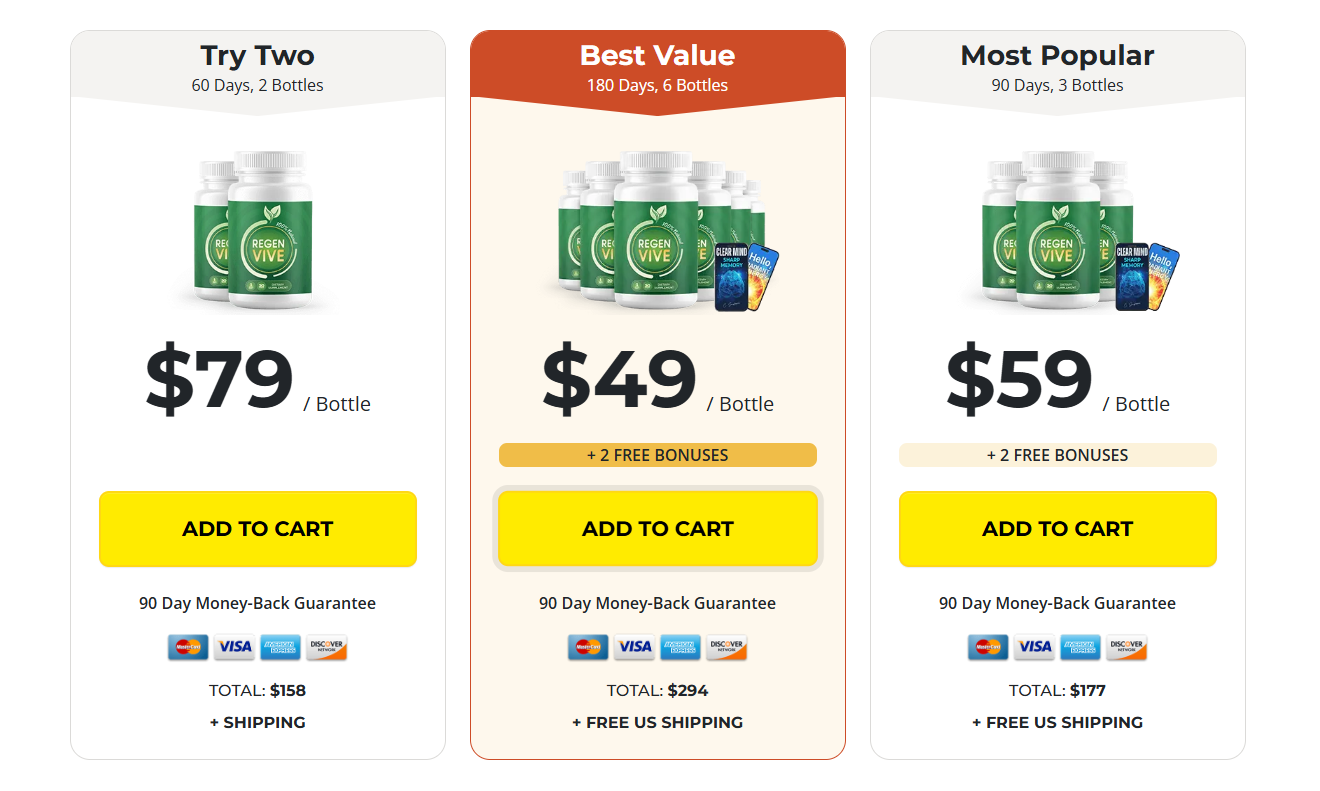Click Discover icon in Best Value card
The height and width of the screenshot is (791, 1320).
(x=726, y=647)
